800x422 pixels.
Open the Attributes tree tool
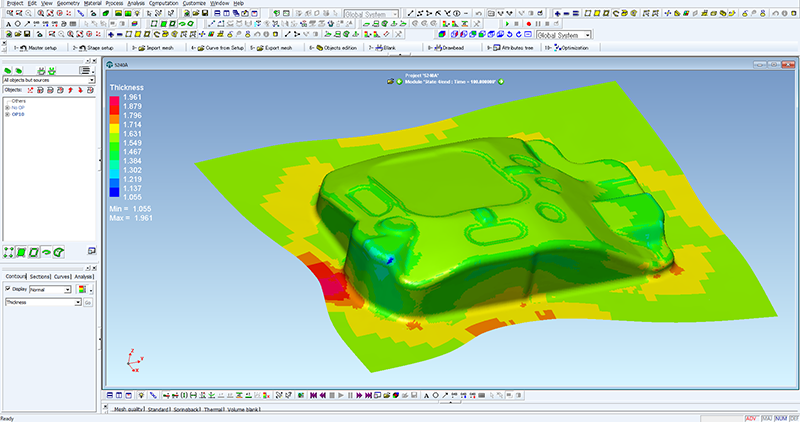coord(515,47)
